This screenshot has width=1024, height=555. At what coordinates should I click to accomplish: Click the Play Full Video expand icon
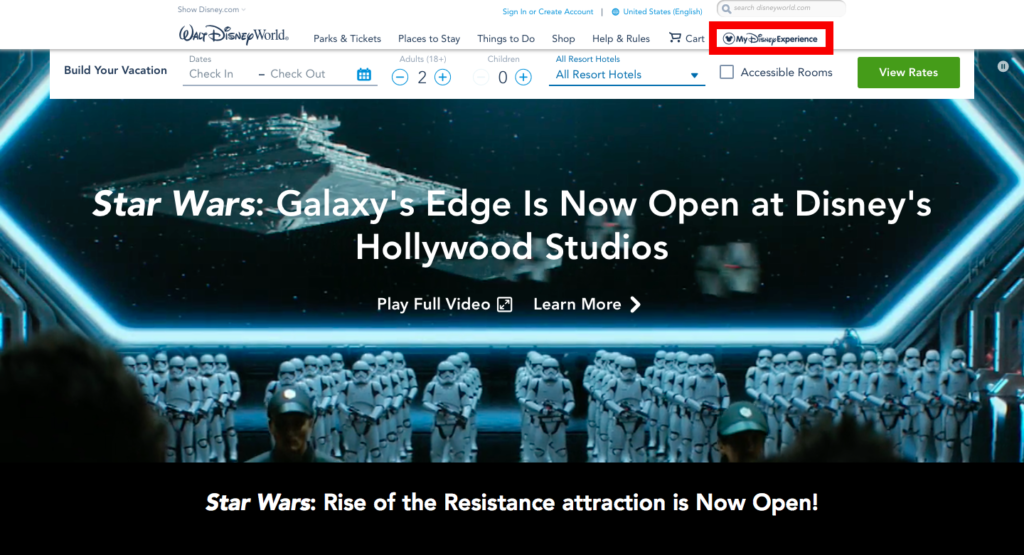pyautogui.click(x=505, y=305)
